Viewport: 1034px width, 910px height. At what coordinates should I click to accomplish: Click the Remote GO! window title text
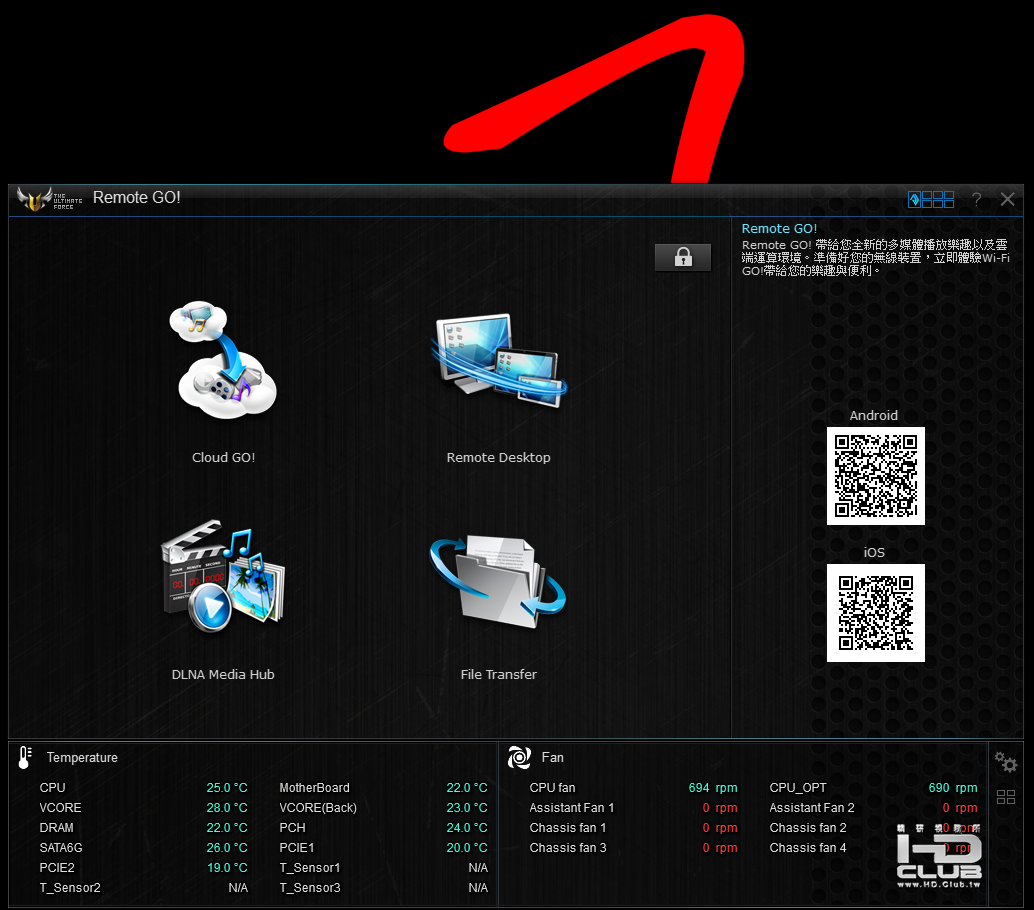pos(137,198)
